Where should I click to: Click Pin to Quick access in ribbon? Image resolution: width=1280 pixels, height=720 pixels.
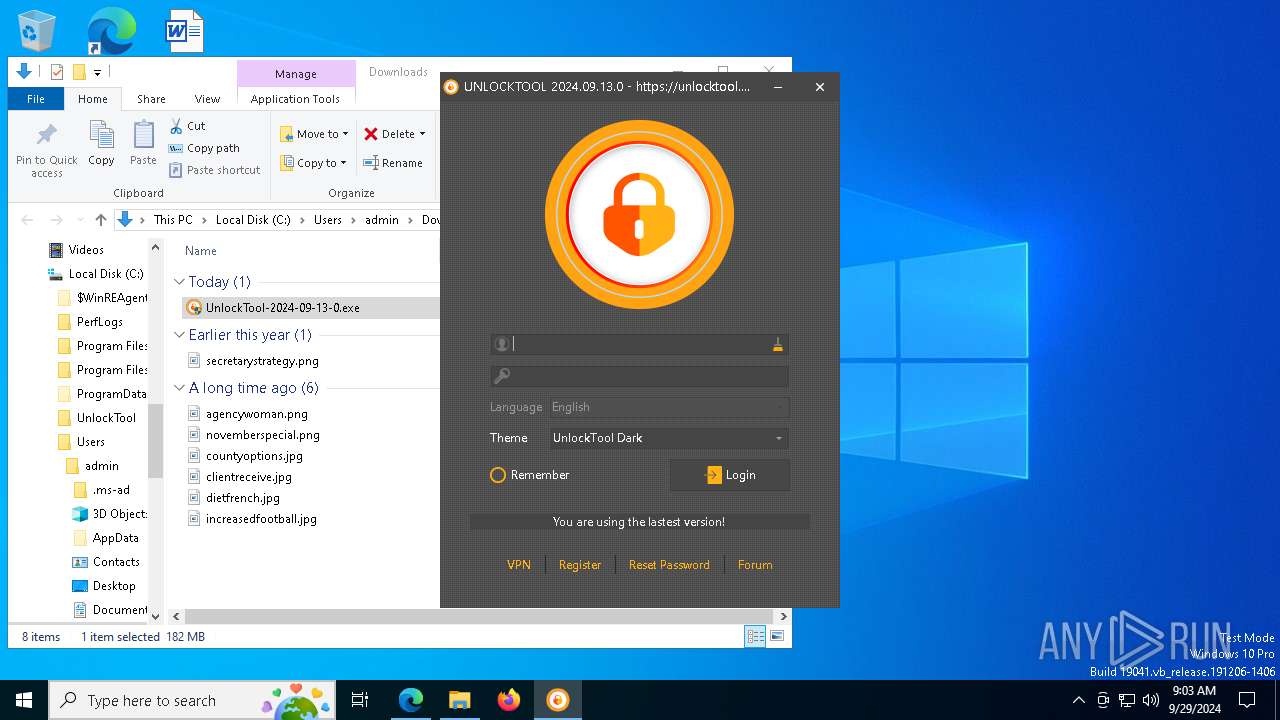click(47, 150)
